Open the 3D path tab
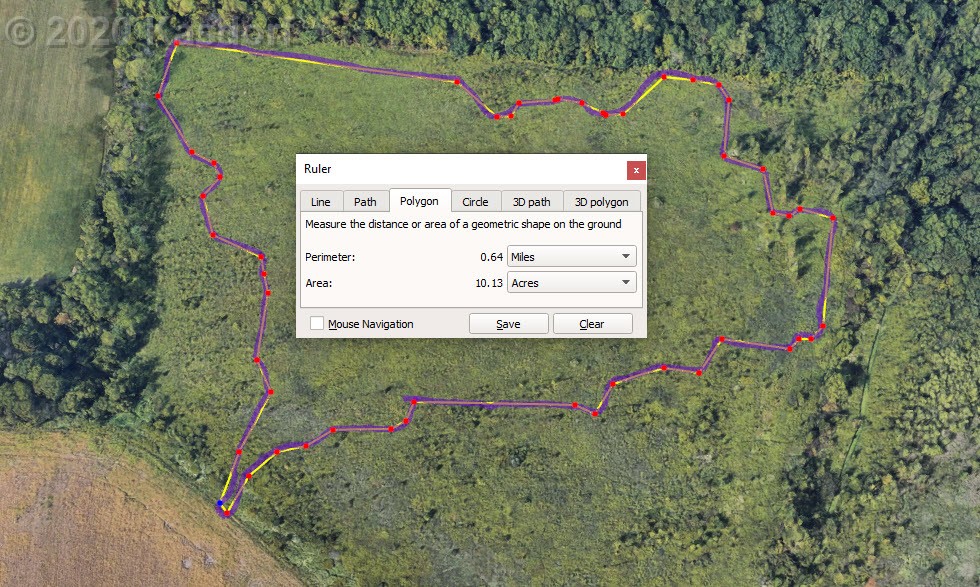Screen dimensions: 980x587 coord(531,201)
